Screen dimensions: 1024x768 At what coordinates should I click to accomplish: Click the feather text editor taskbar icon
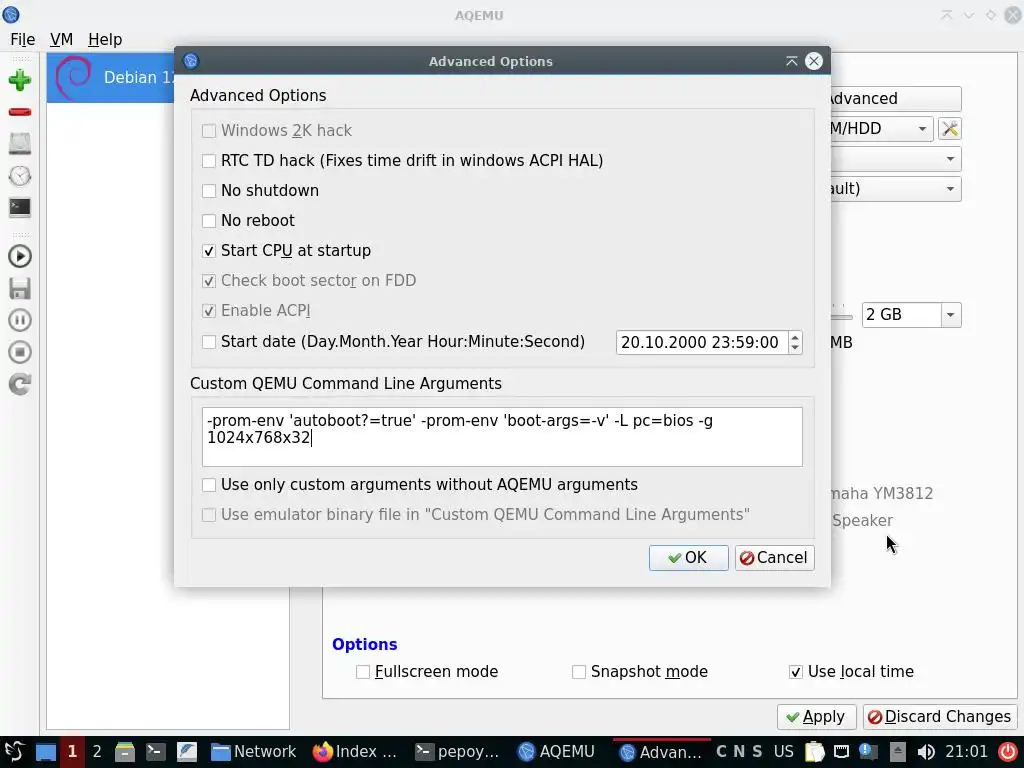click(x=187, y=752)
